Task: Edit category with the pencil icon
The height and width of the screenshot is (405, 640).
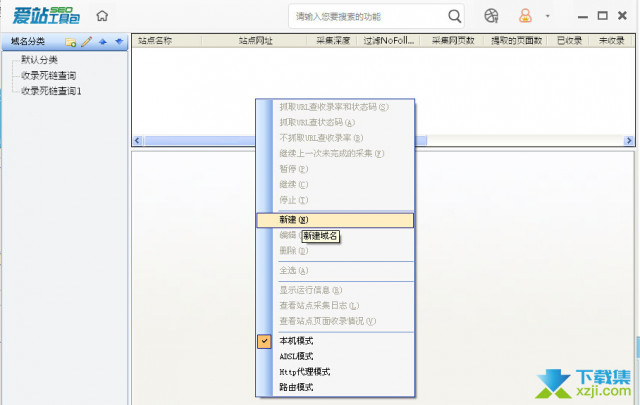Action: click(x=87, y=42)
